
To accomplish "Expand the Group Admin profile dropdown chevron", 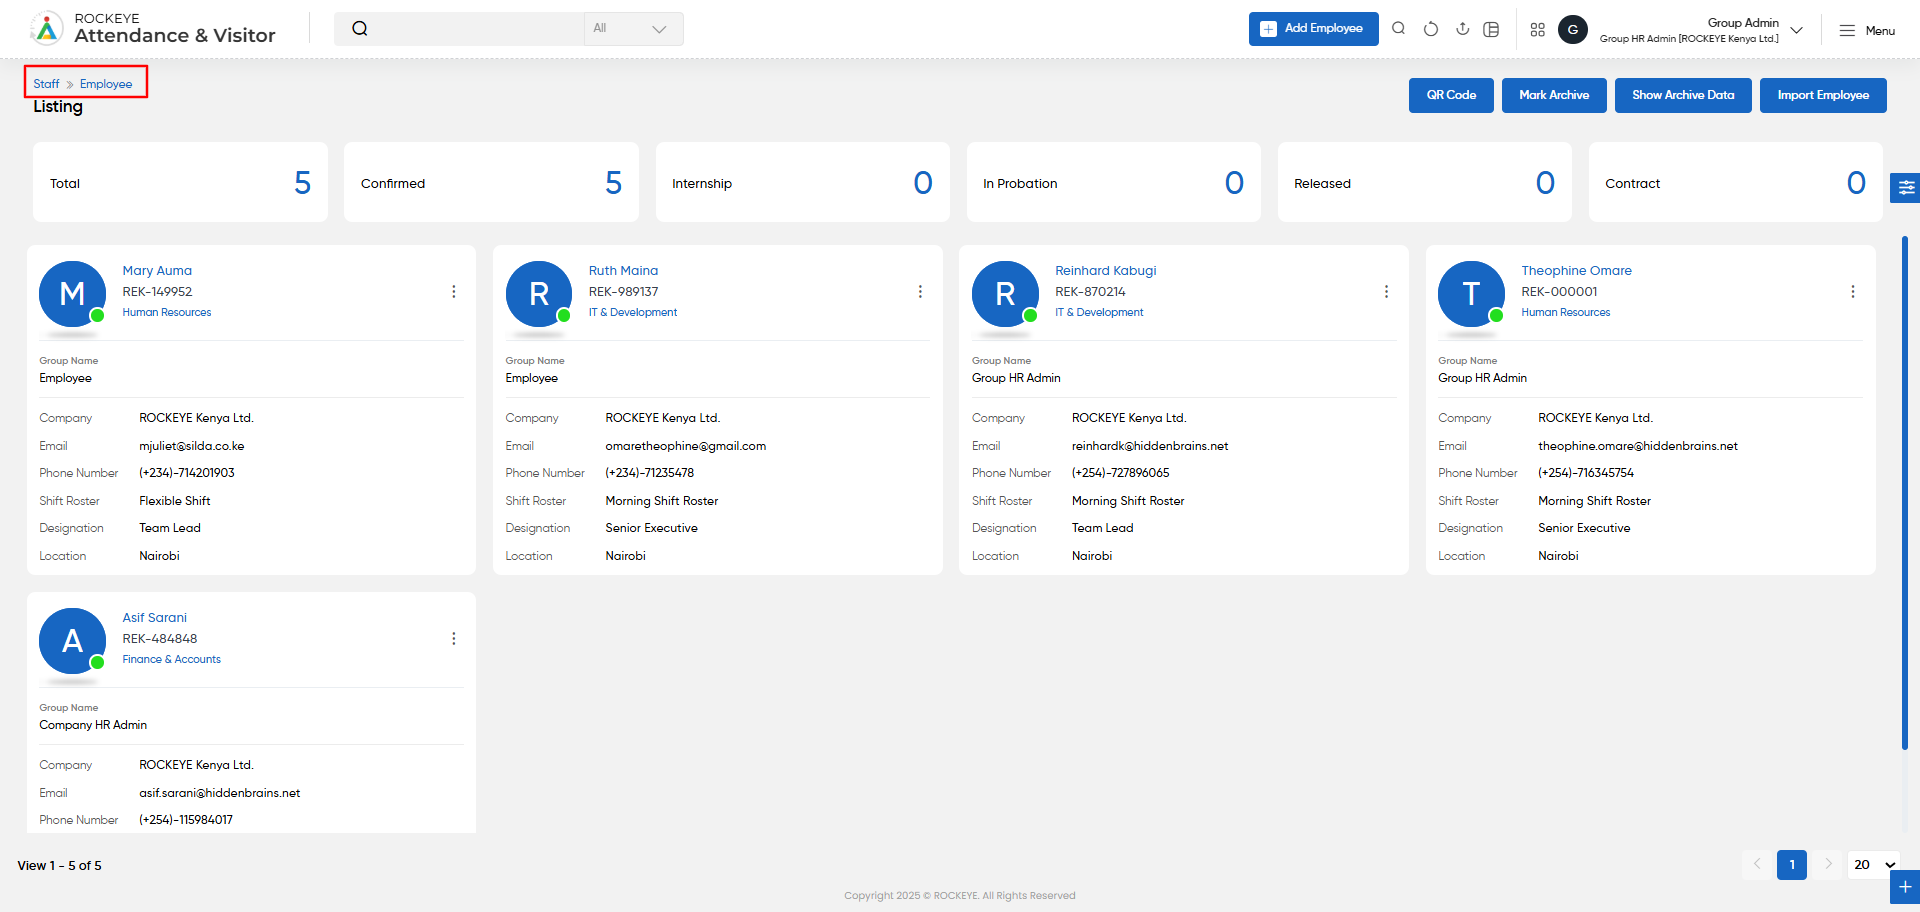I will [1797, 30].
